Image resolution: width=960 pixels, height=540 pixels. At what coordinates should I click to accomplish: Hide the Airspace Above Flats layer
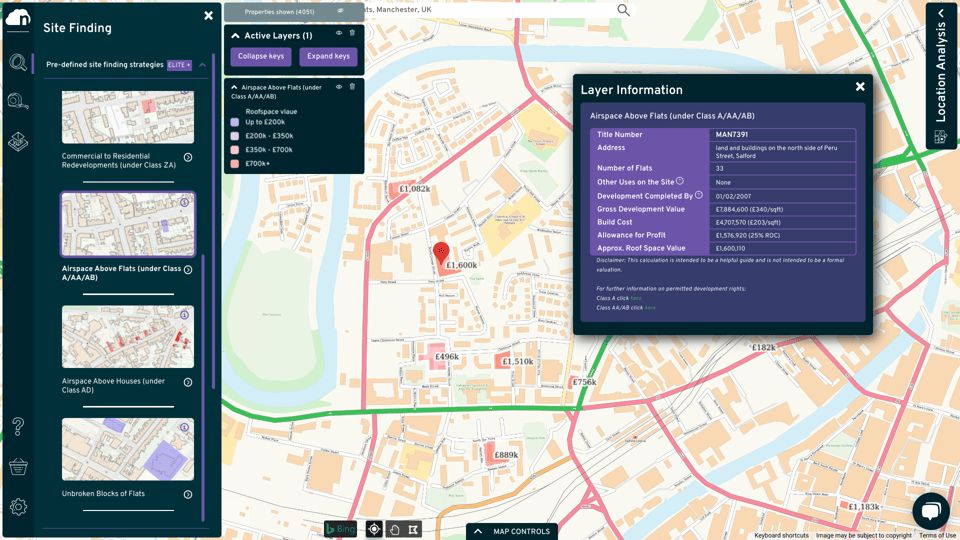[339, 87]
